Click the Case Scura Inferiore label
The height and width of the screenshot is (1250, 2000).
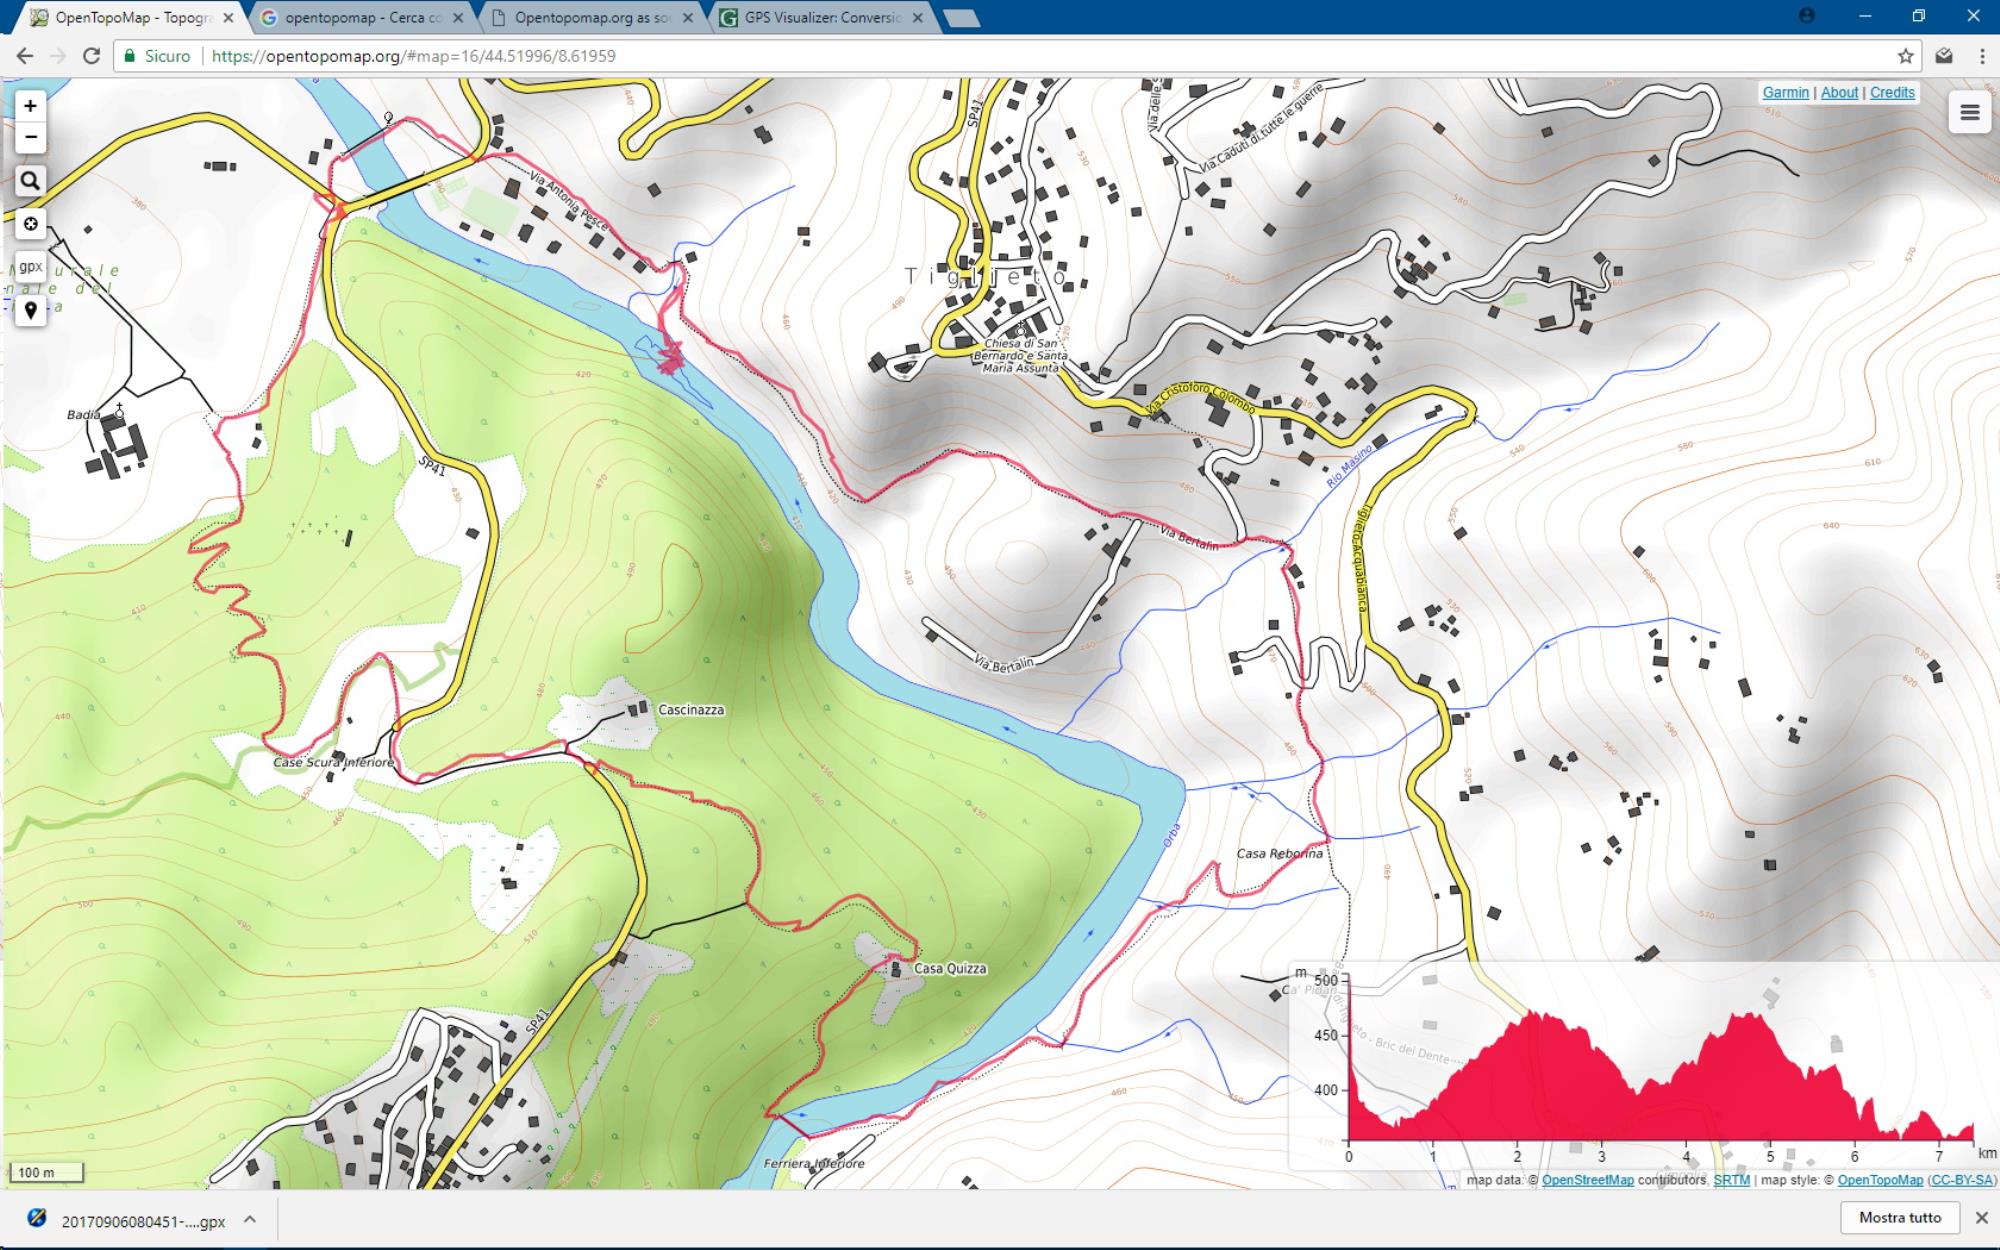pyautogui.click(x=334, y=762)
